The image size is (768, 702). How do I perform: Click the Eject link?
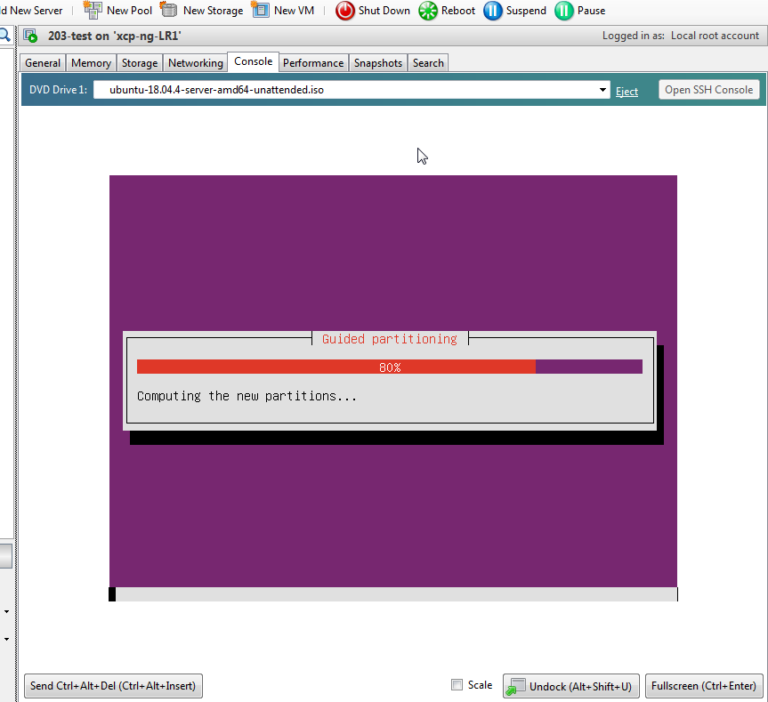(x=627, y=91)
